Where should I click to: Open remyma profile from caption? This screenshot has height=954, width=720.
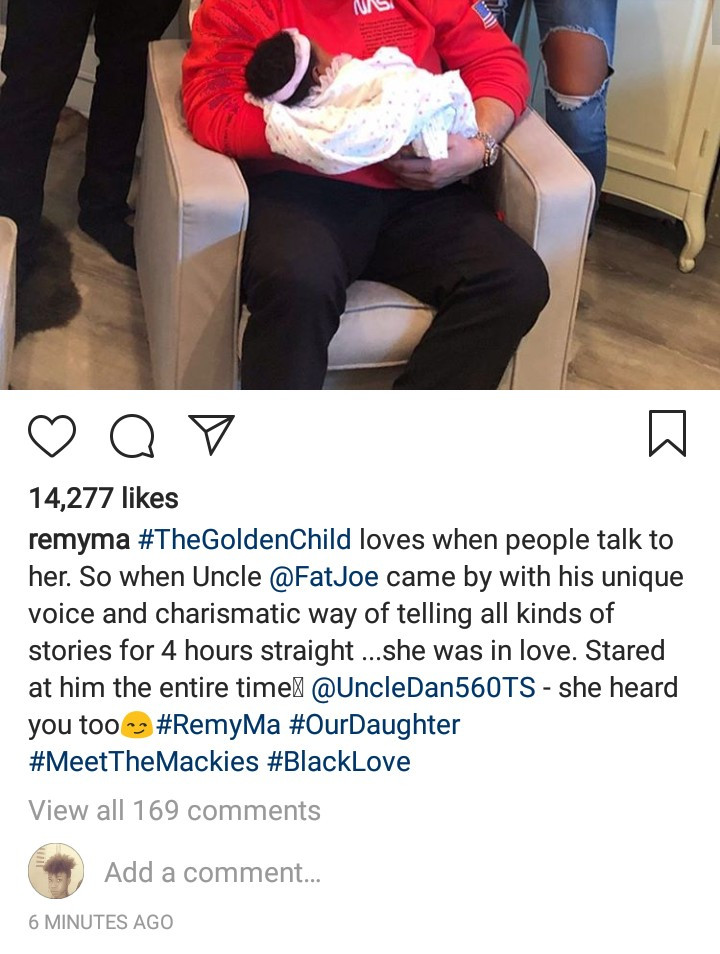coord(79,540)
